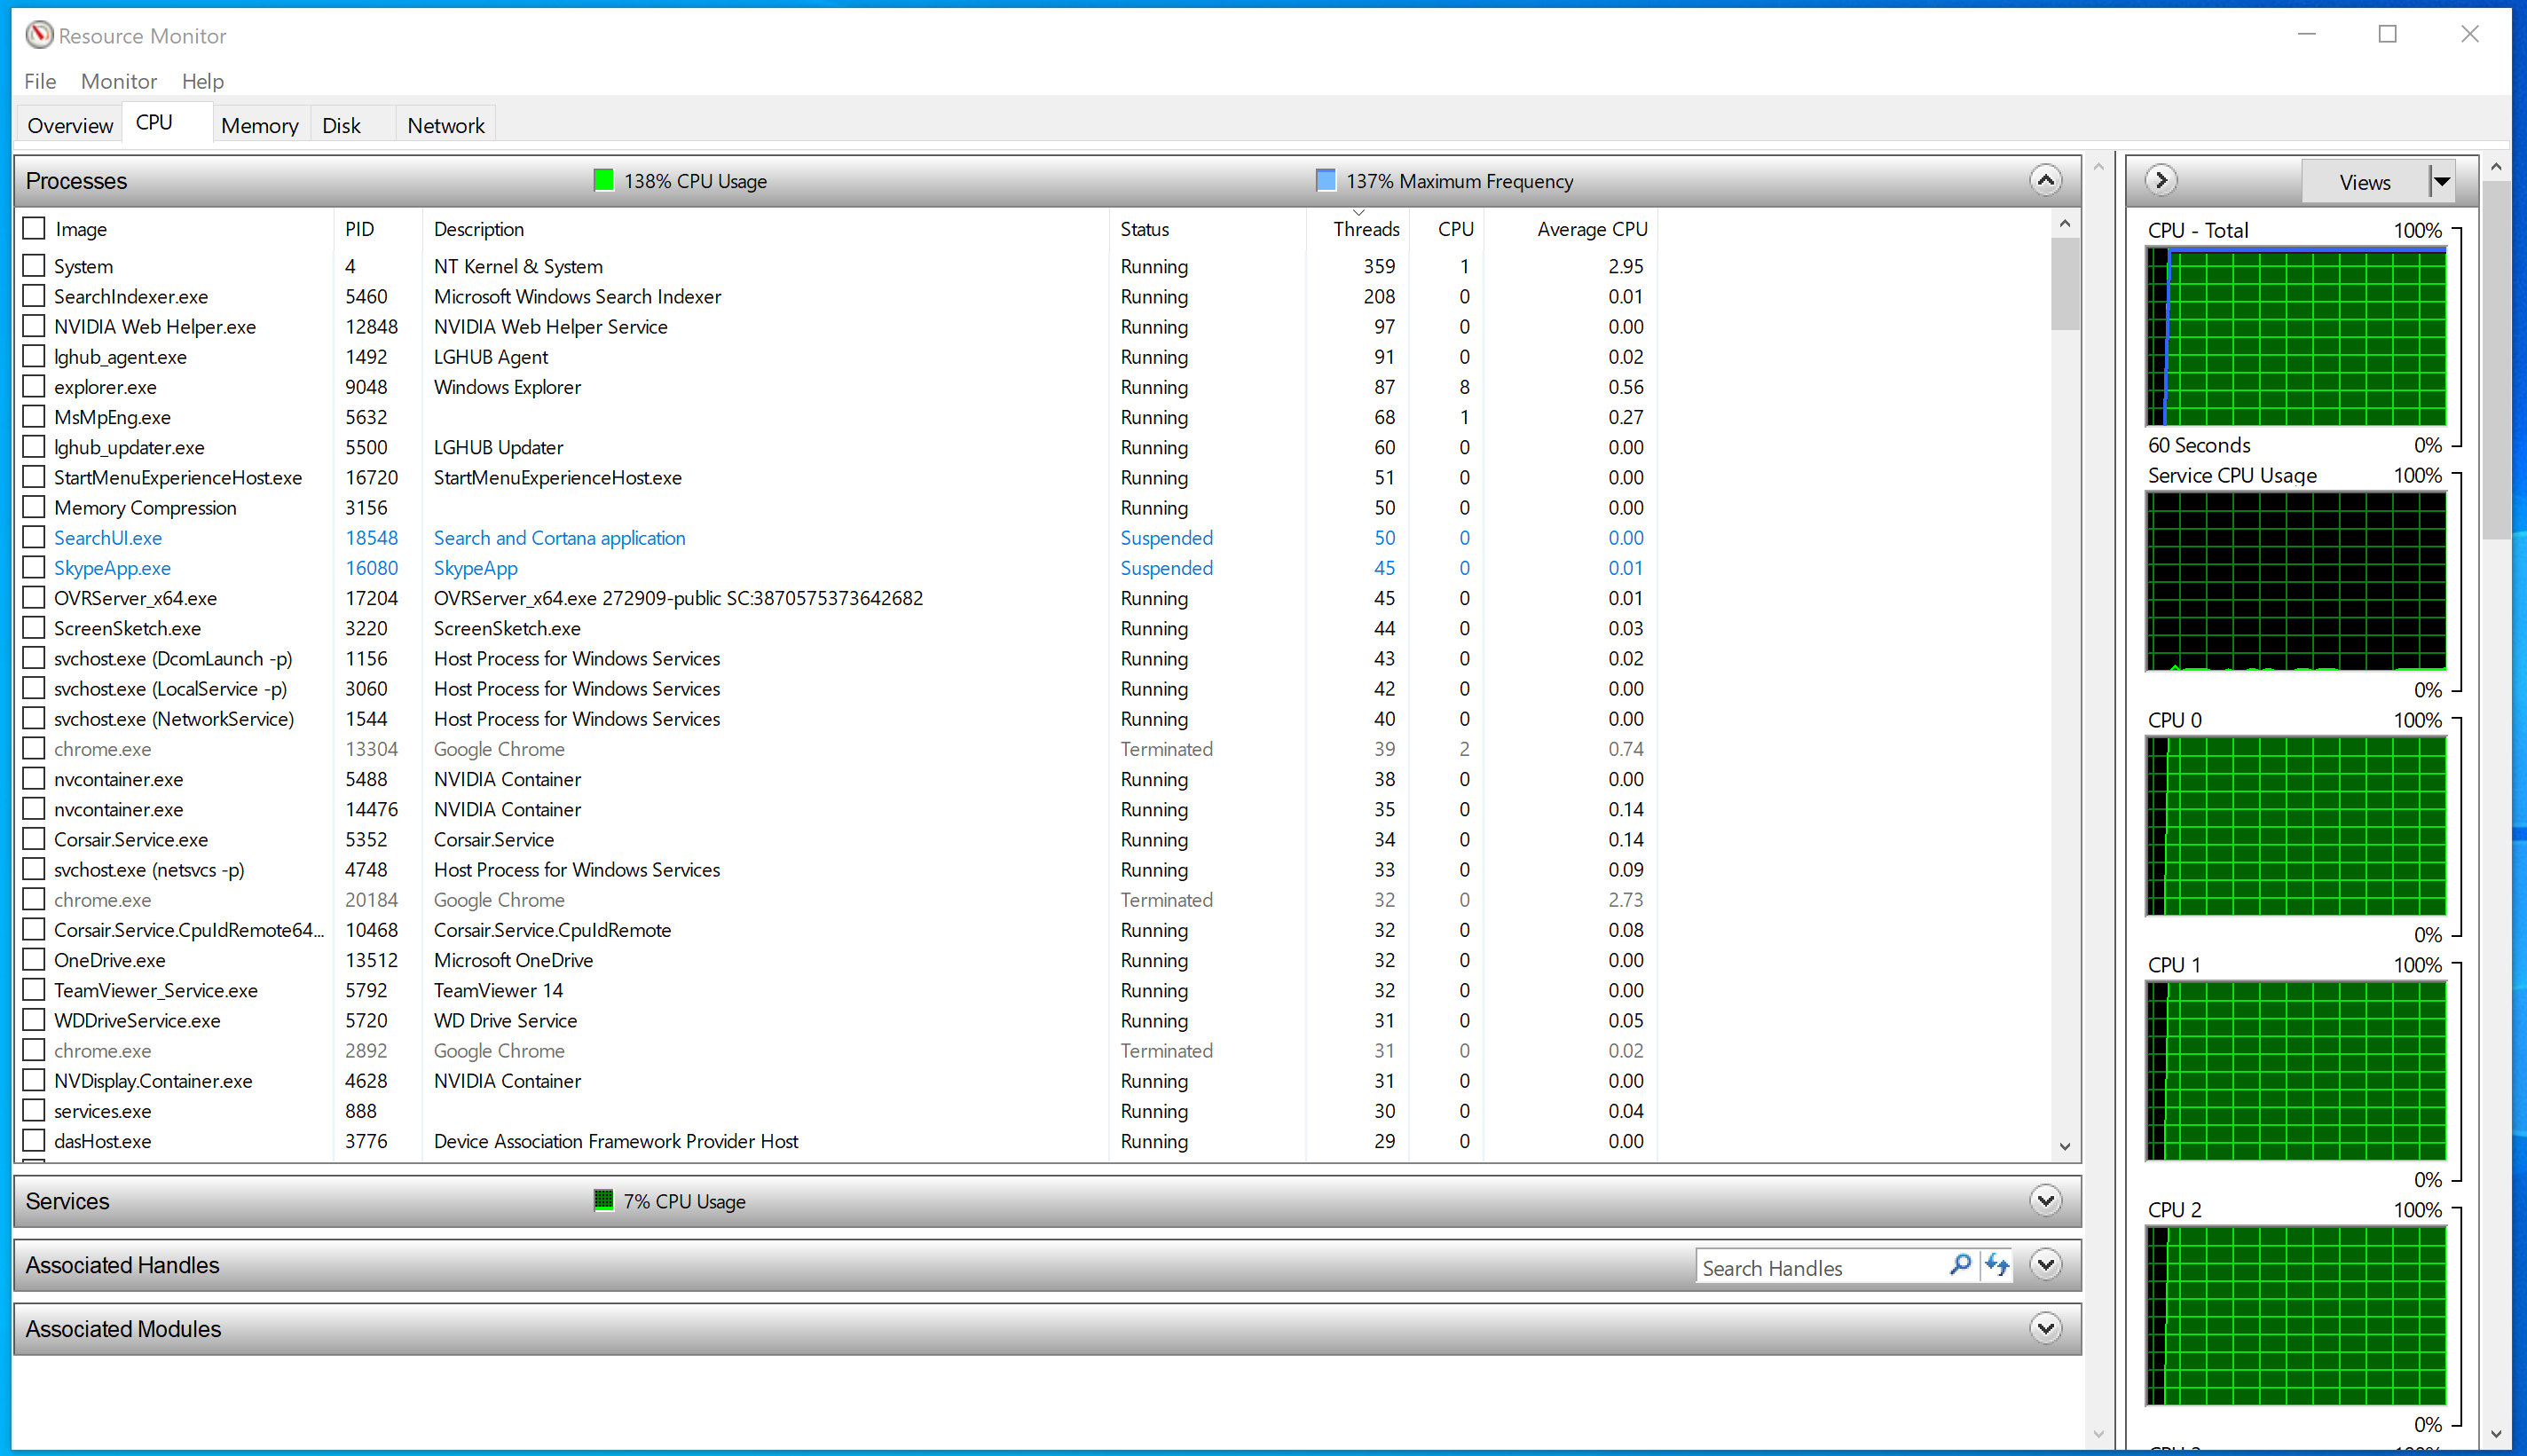
Task: Click the Services section header bar
Action: (x=1047, y=1200)
